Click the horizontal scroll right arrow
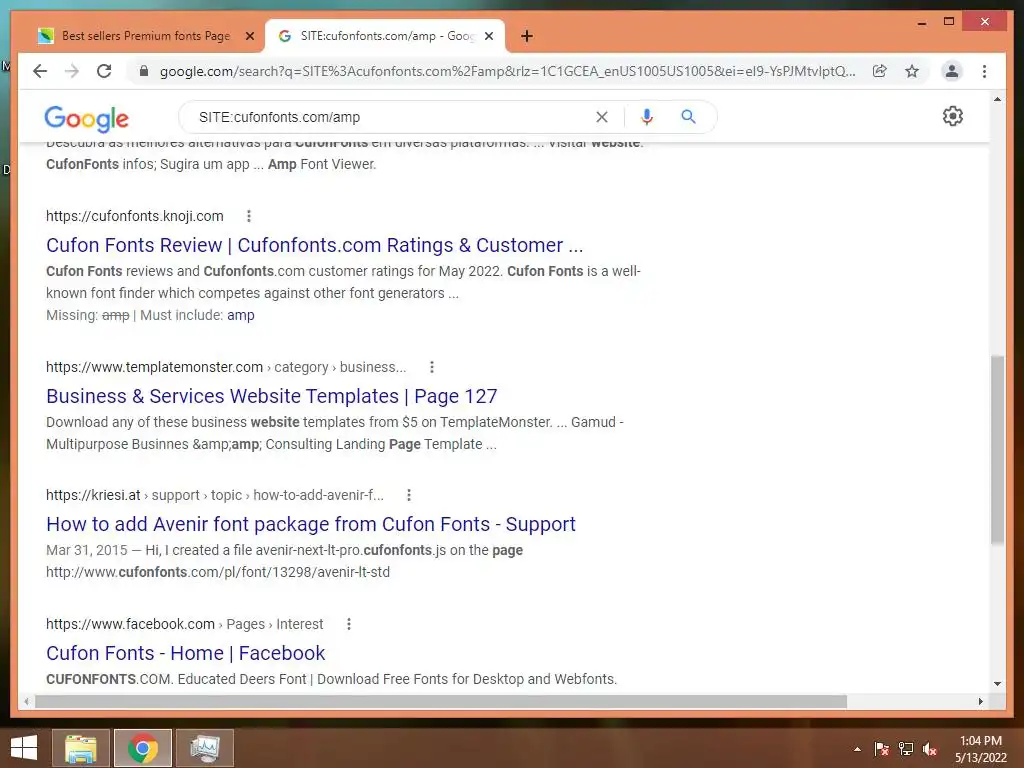Image resolution: width=1024 pixels, height=768 pixels. pyautogui.click(x=980, y=701)
